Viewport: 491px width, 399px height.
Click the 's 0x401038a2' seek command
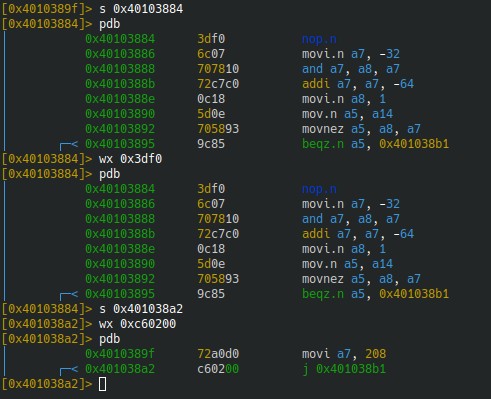(x=141, y=309)
